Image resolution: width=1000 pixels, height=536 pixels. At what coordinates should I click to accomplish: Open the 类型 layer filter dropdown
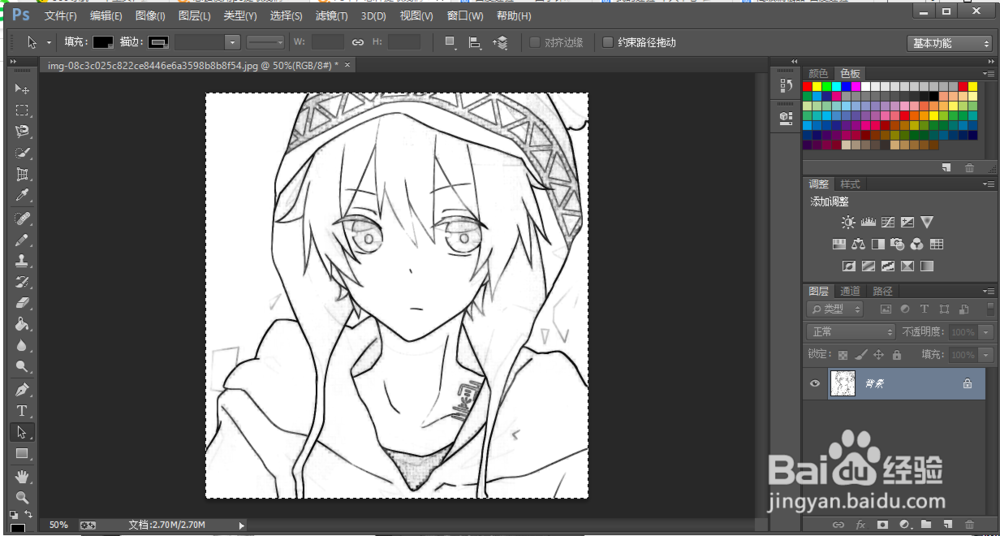835,309
